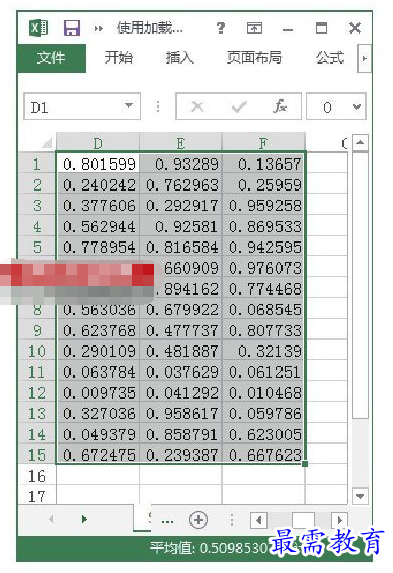Viewport: 393px width, 573px height.
Task: Open Excel help question mark
Action: pos(221,28)
